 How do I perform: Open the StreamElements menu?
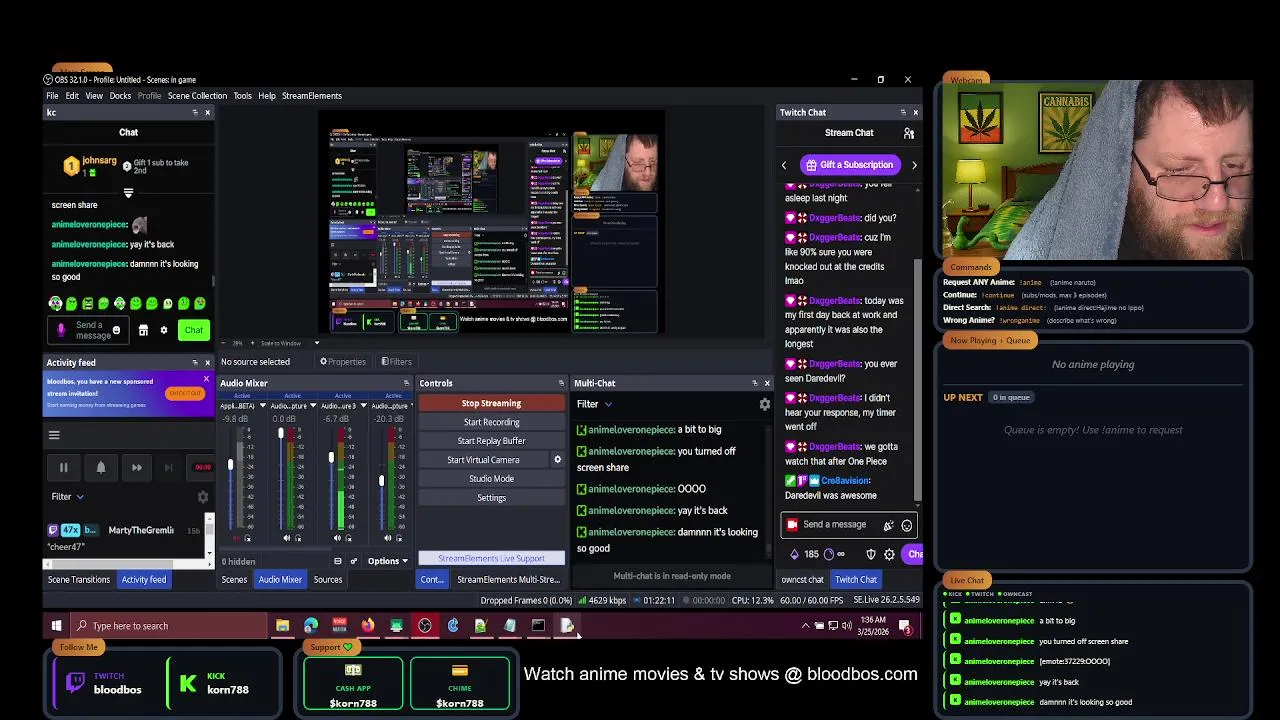coord(312,96)
